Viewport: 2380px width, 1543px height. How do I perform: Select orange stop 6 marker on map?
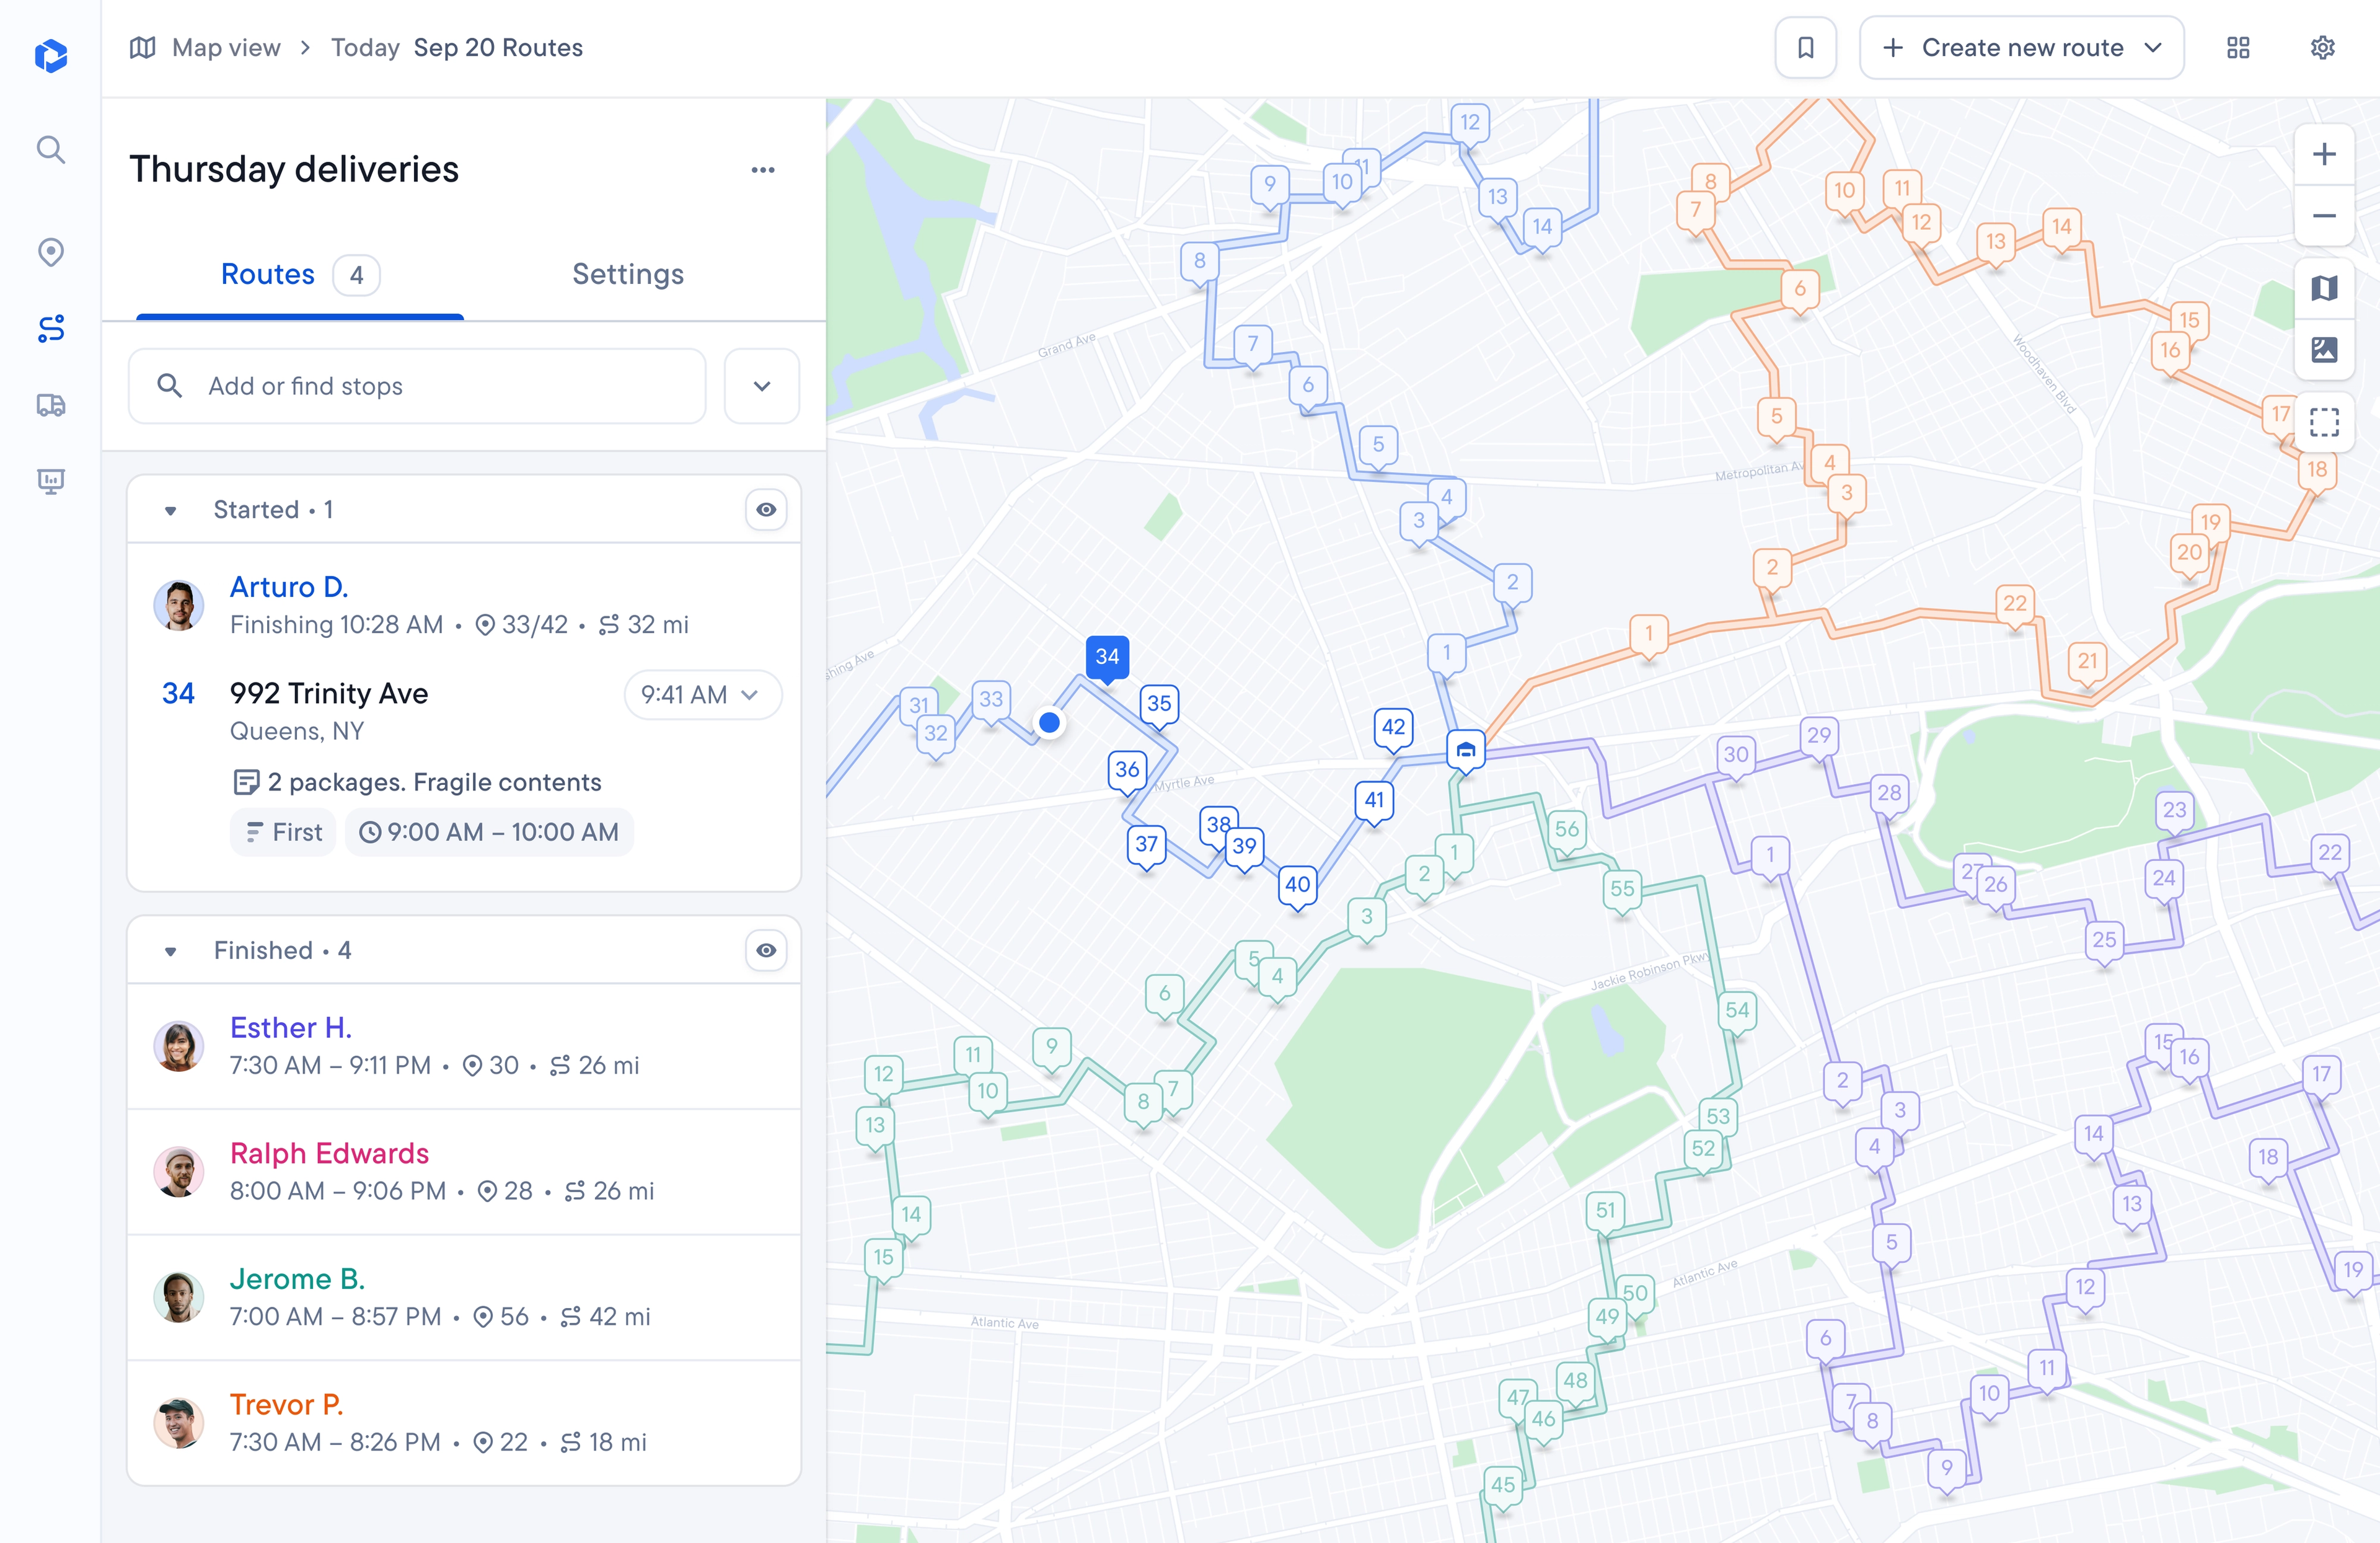[x=1799, y=291]
